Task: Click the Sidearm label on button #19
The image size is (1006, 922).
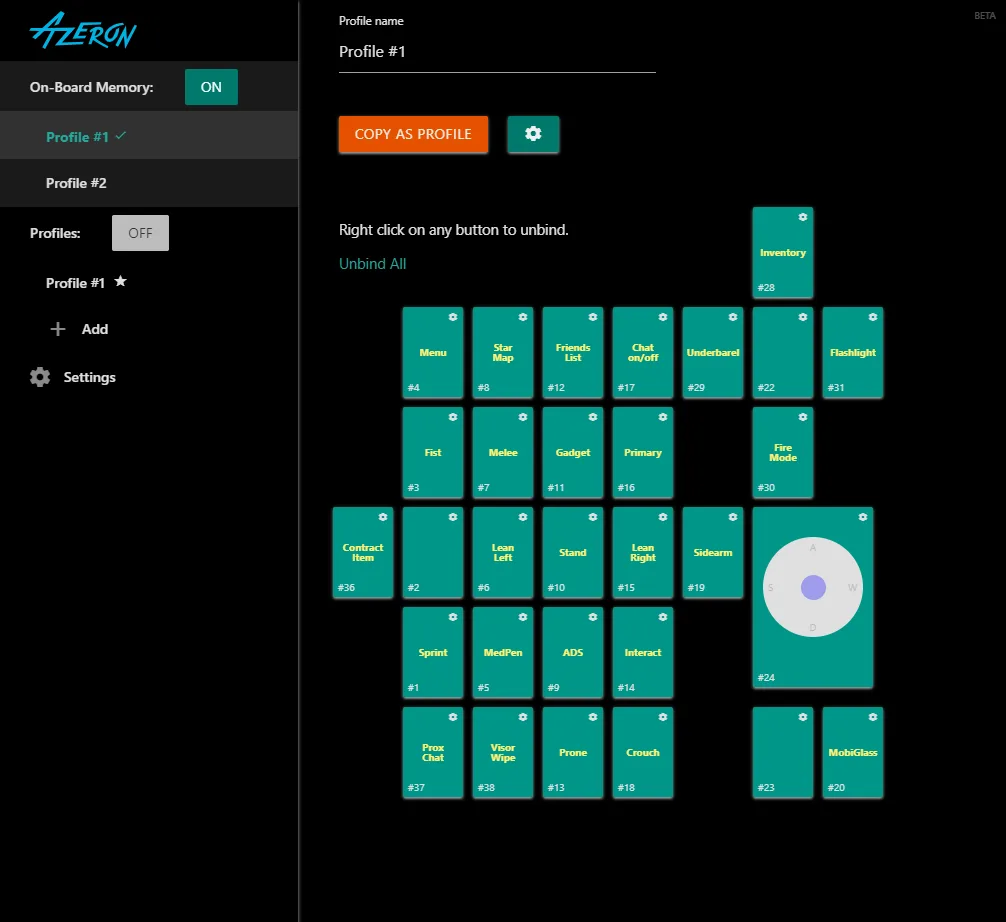Action: click(x=713, y=552)
